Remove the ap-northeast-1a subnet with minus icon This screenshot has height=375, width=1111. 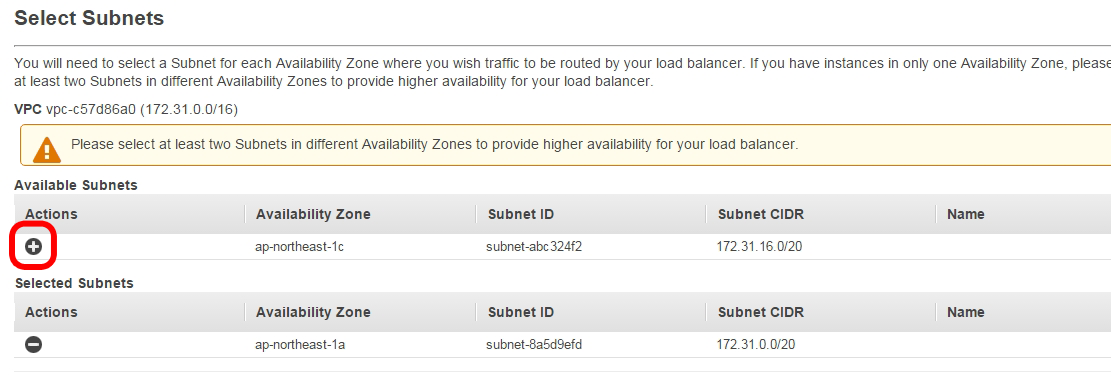tap(33, 345)
